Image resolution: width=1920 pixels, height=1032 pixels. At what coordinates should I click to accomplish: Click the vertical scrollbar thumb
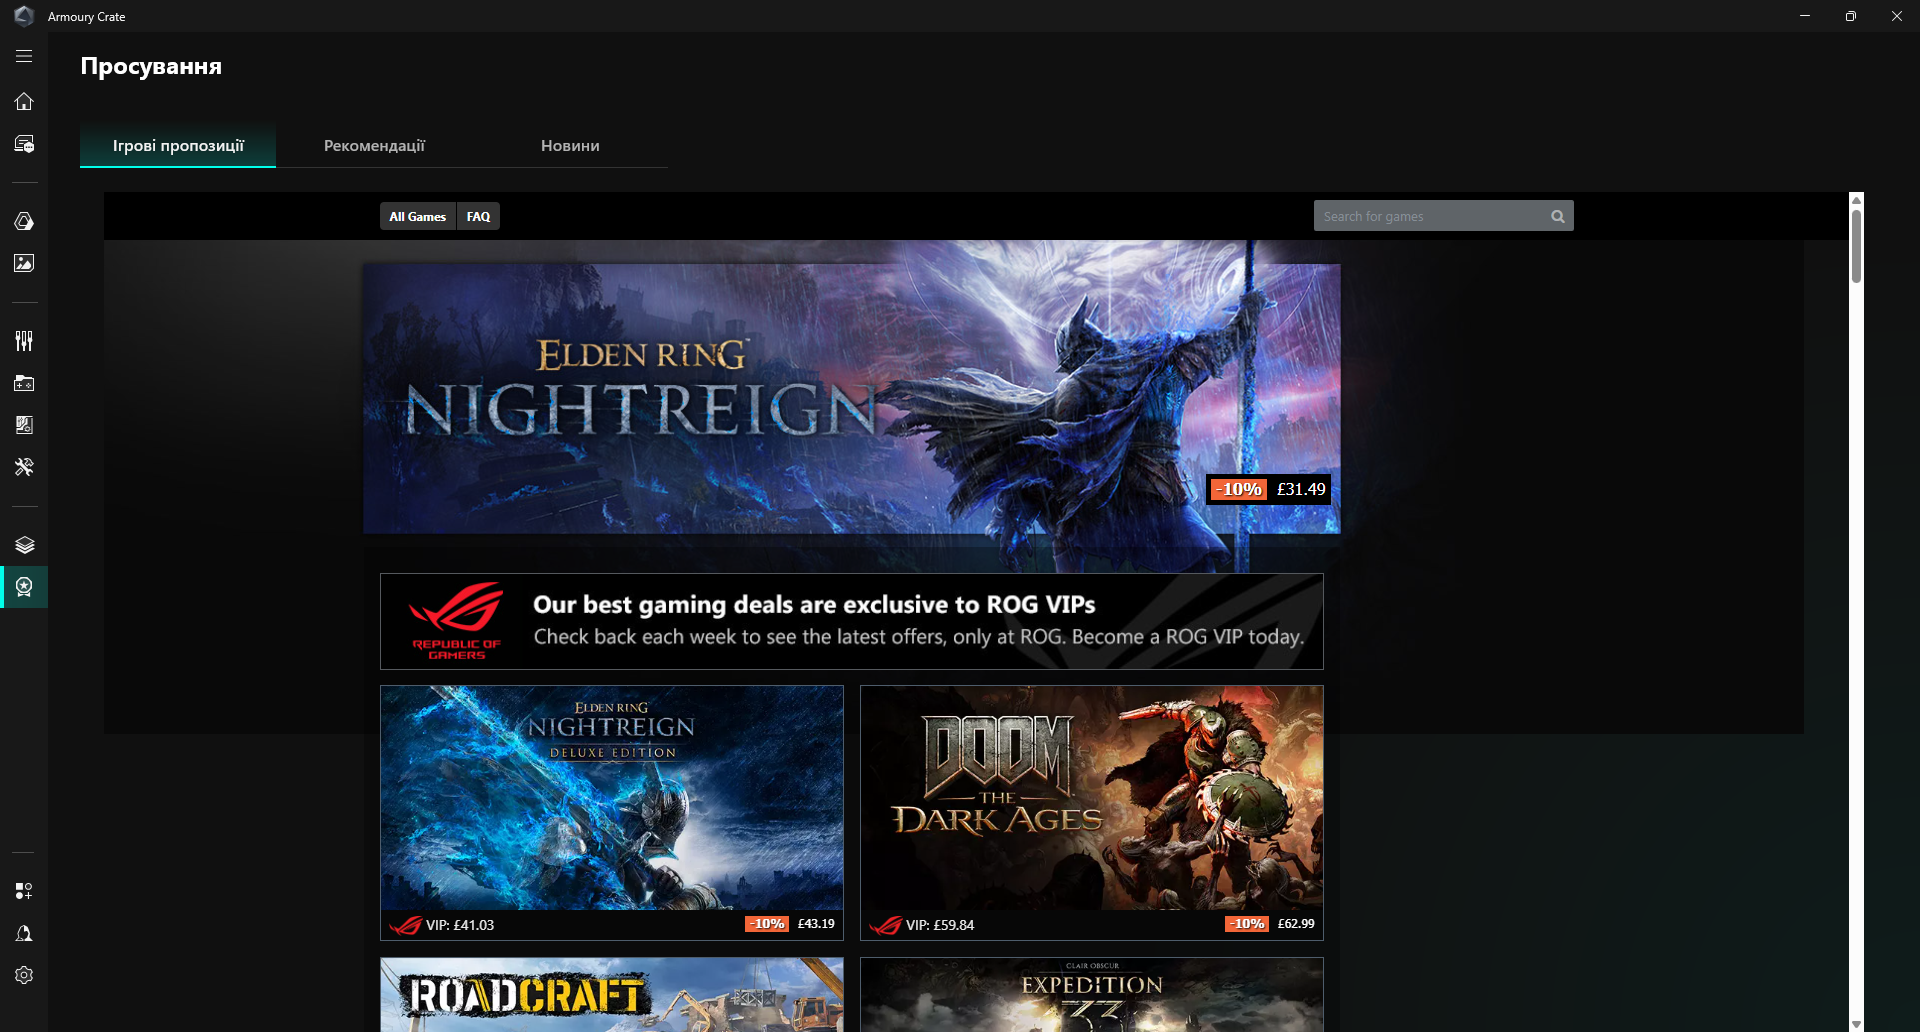click(1856, 246)
